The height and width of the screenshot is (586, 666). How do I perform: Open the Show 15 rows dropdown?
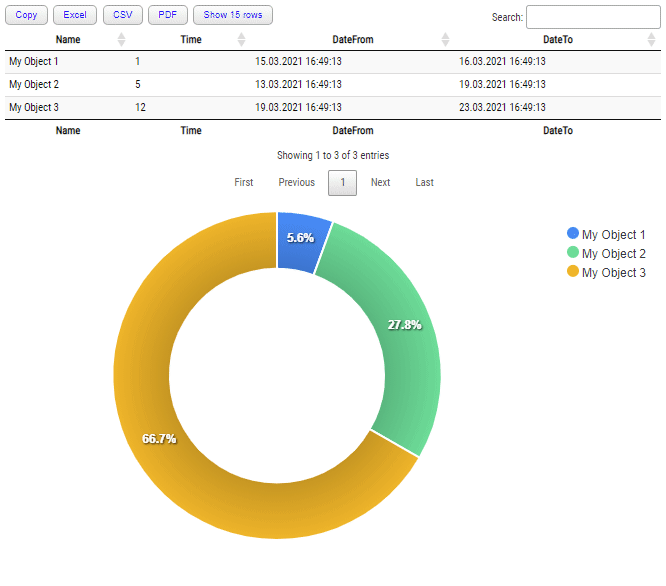click(233, 15)
